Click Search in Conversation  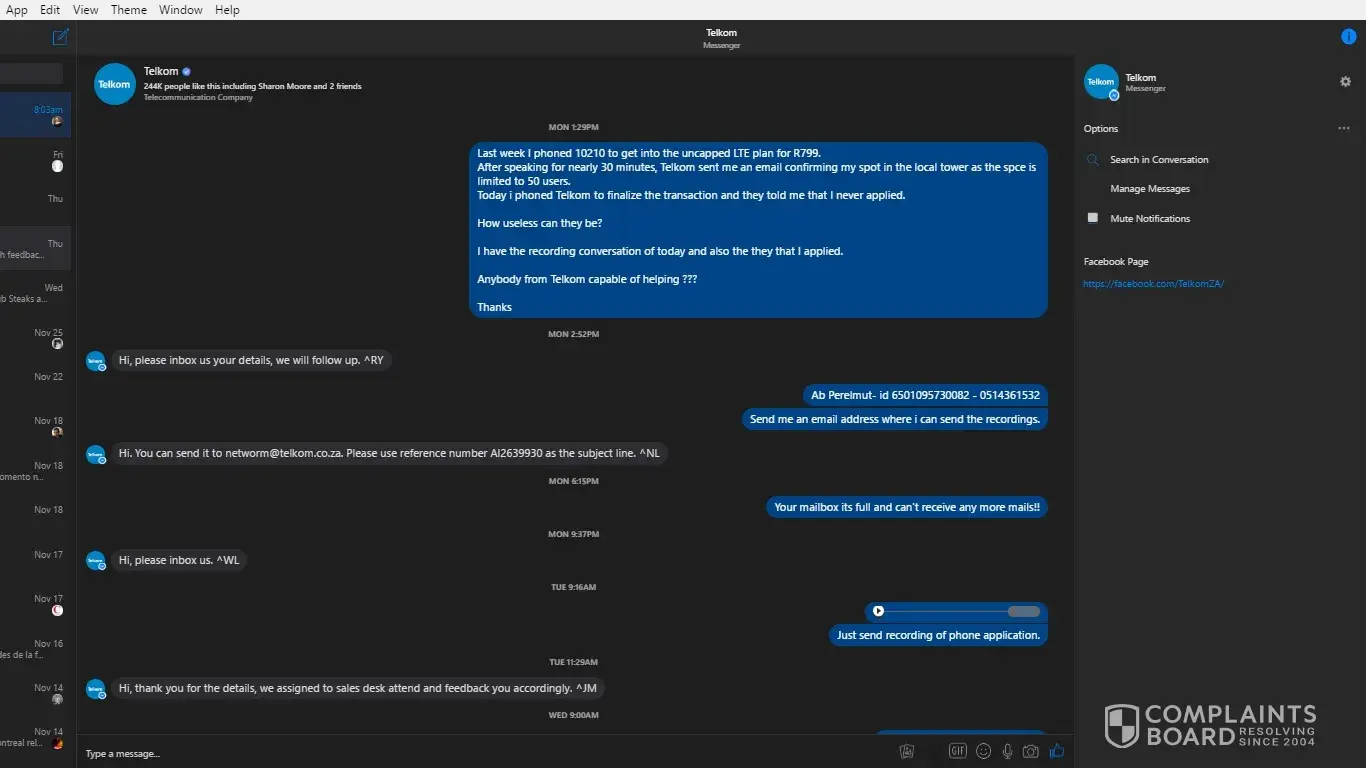coord(1159,160)
